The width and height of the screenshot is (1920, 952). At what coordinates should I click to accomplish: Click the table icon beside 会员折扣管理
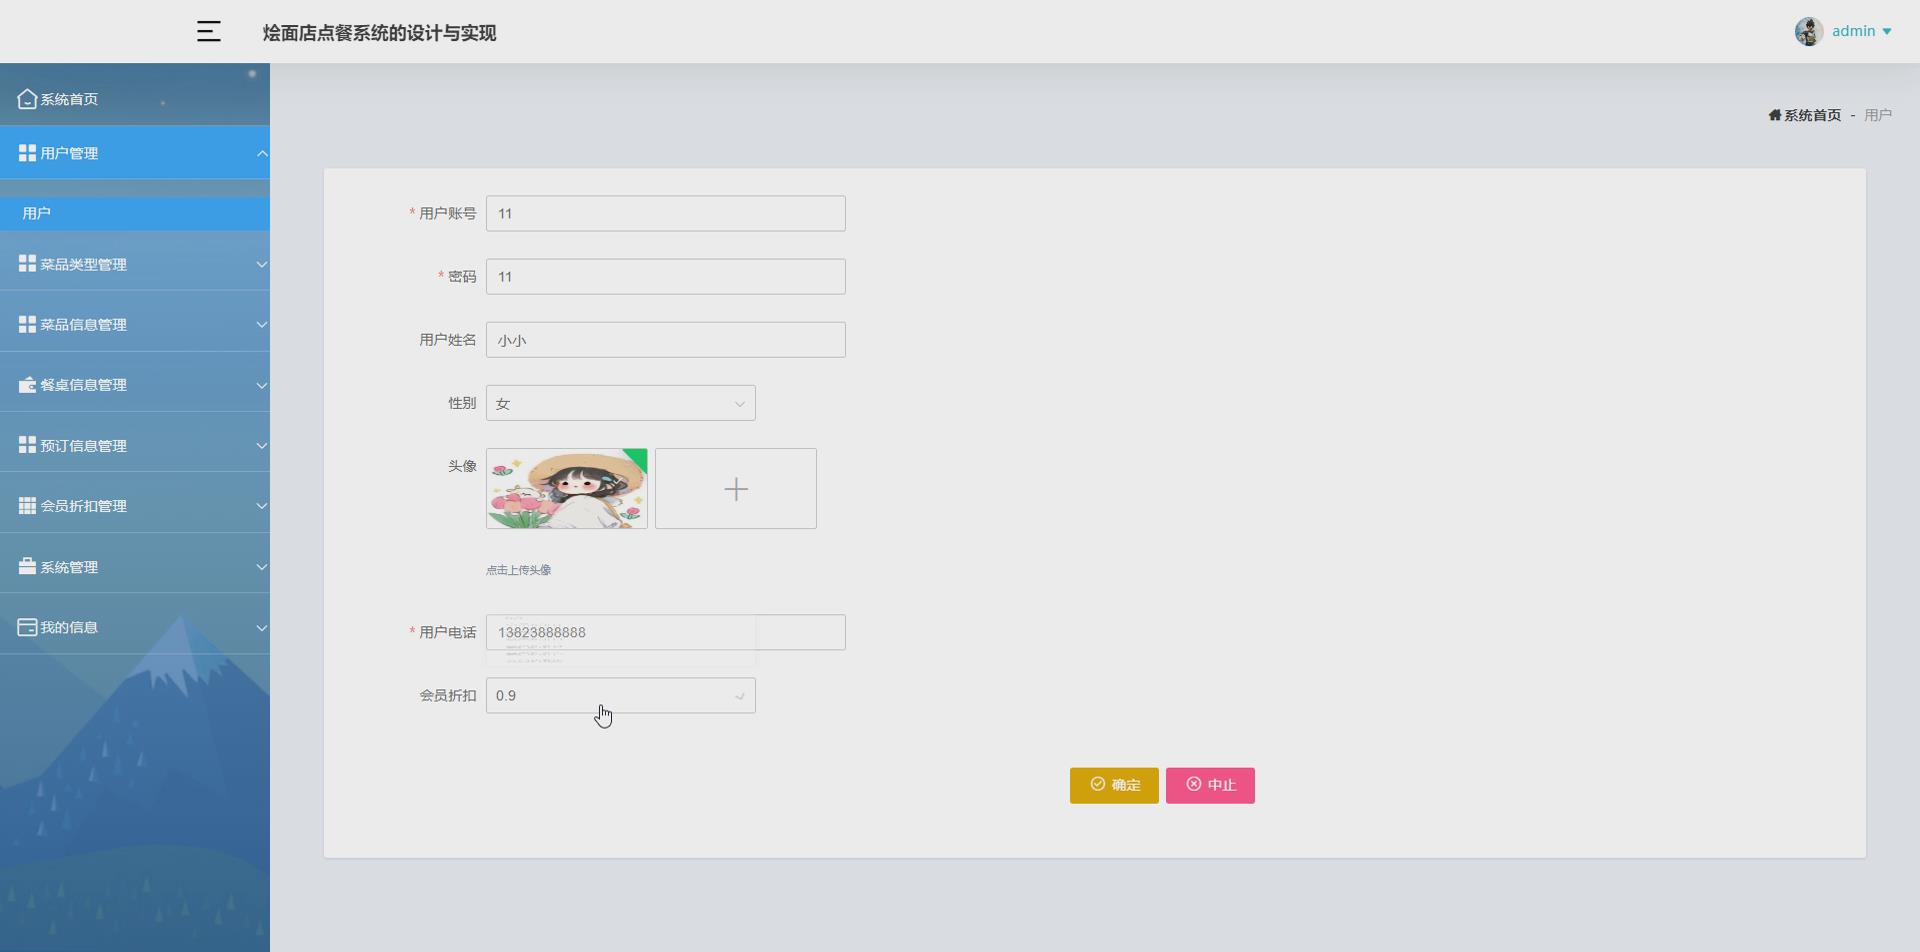27,506
